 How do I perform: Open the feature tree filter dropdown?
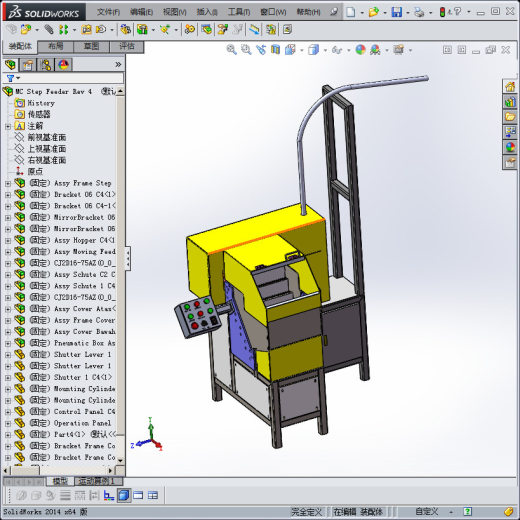[x=13, y=78]
